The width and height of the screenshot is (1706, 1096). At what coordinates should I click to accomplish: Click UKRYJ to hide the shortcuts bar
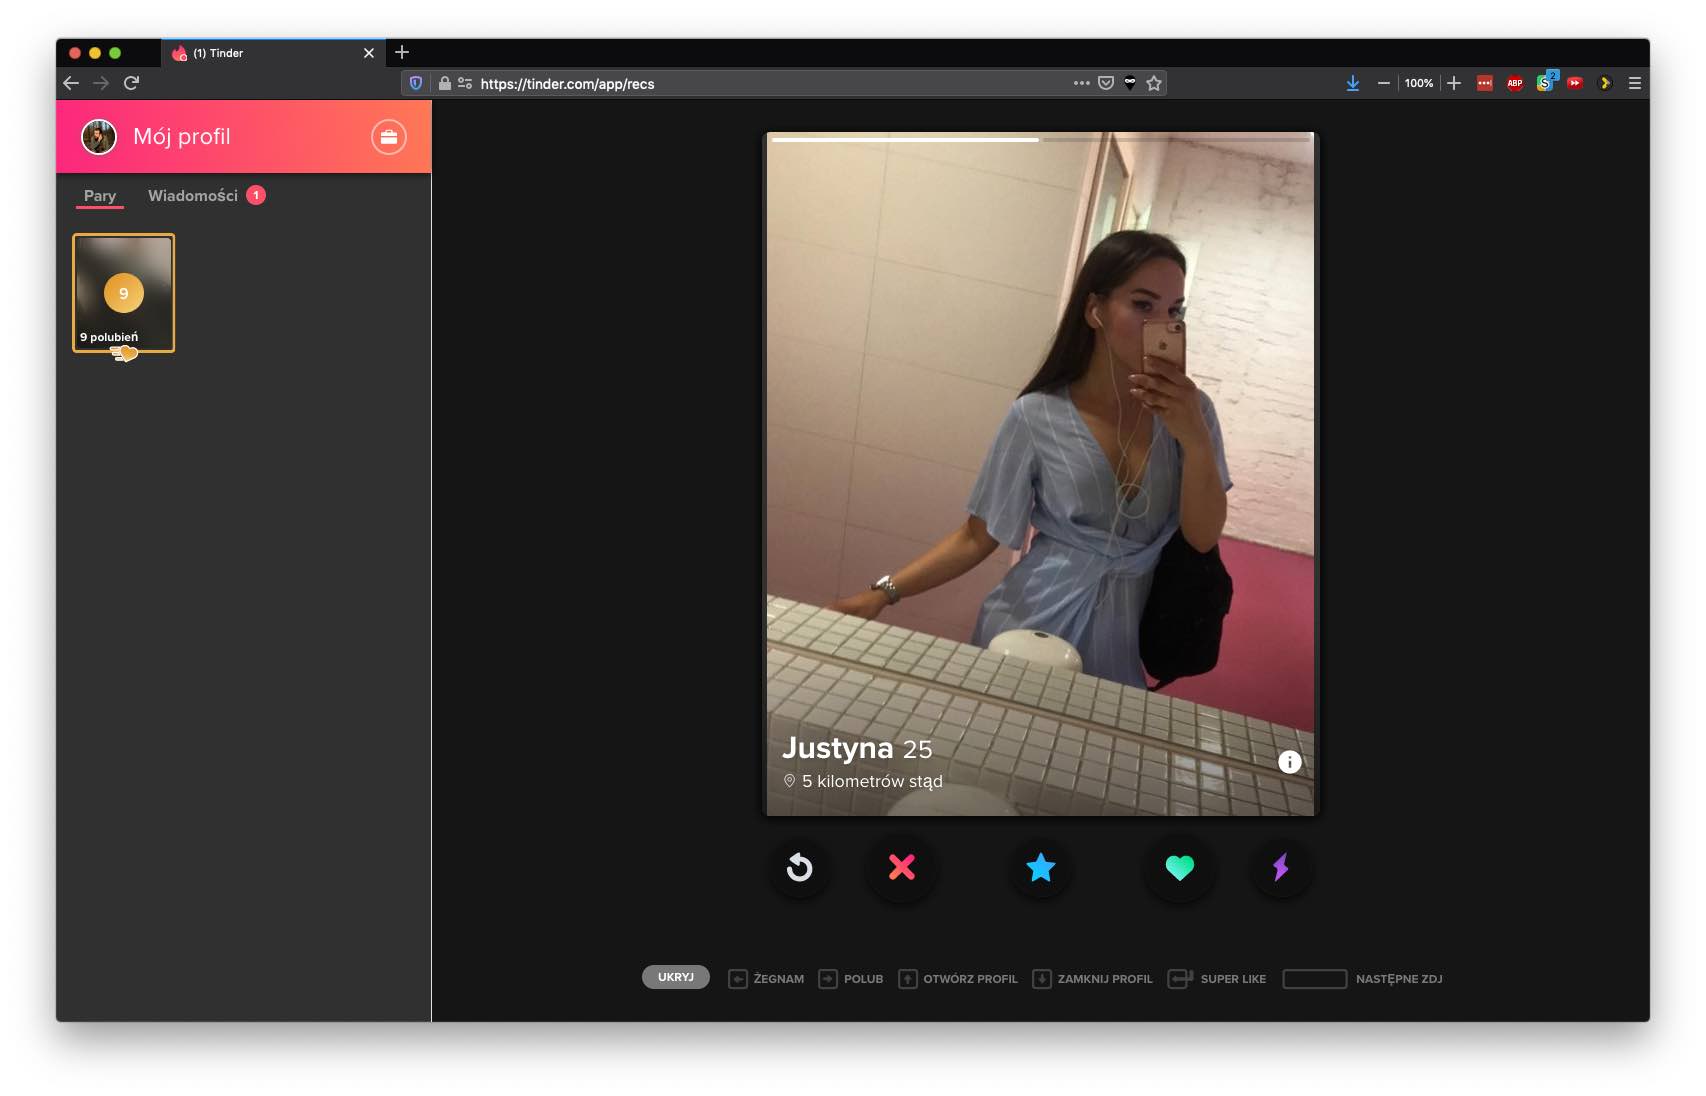[675, 978]
